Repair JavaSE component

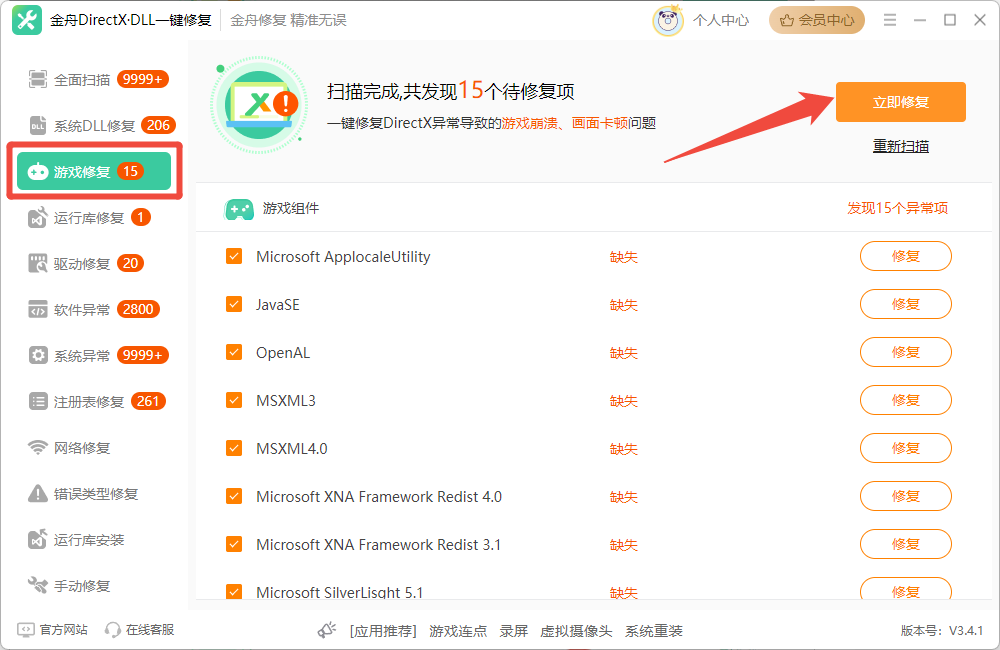point(906,304)
